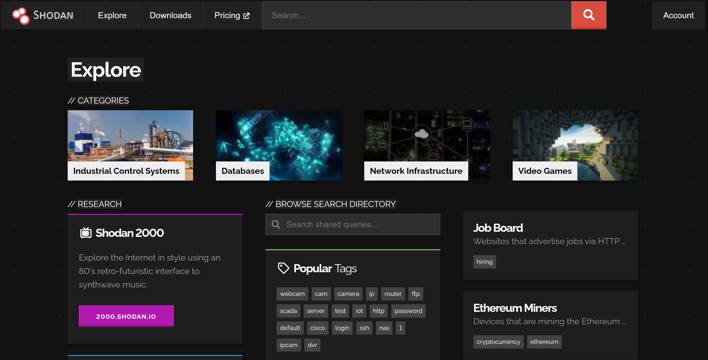Screen dimensions: 708x360
Task: Select the ipcam tag
Action: point(289,346)
